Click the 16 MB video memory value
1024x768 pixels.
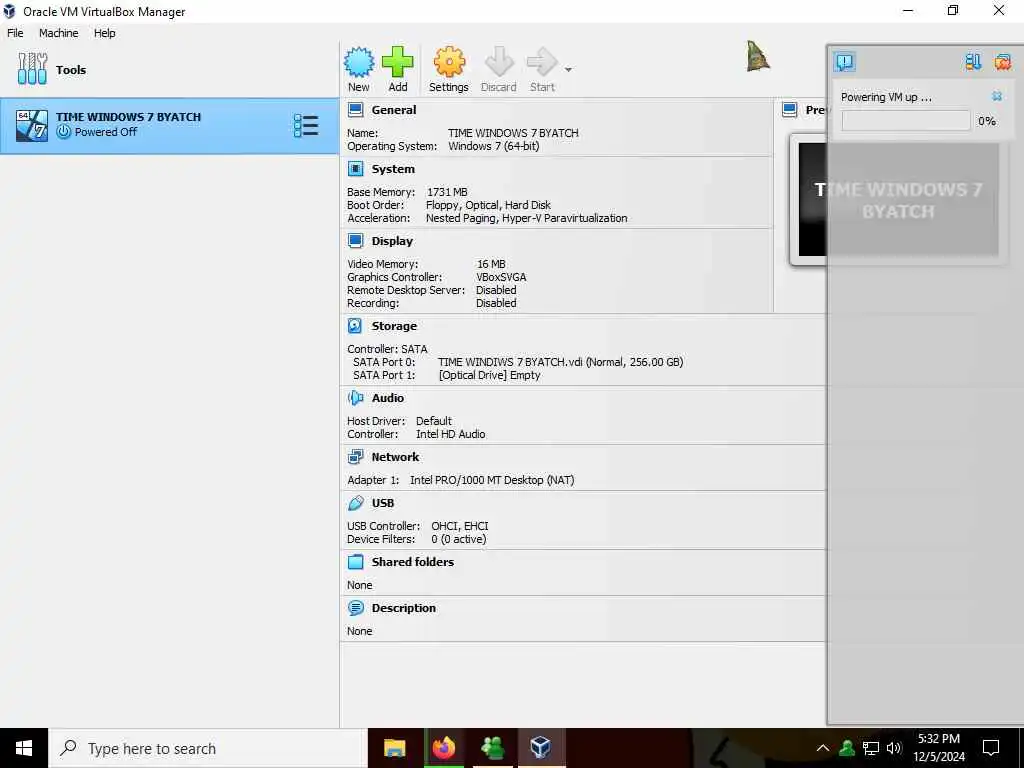[x=491, y=264]
